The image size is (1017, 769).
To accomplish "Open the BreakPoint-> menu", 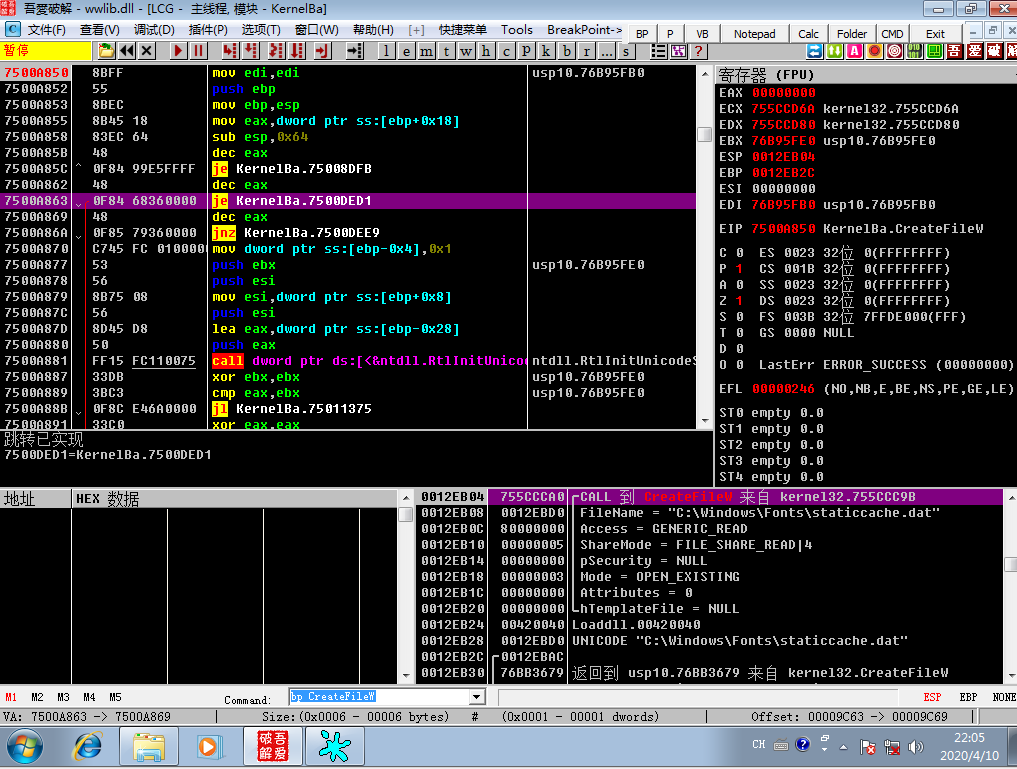I will [x=584, y=30].
